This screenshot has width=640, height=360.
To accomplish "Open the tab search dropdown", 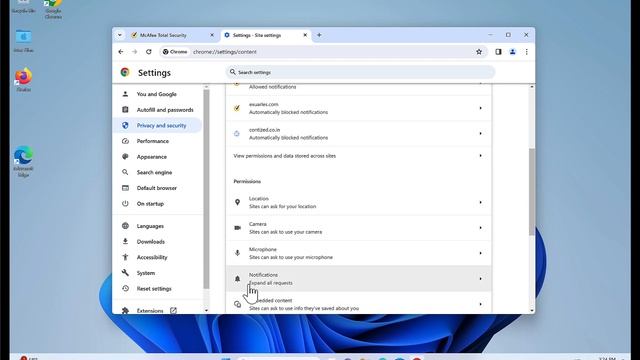I will point(120,35).
